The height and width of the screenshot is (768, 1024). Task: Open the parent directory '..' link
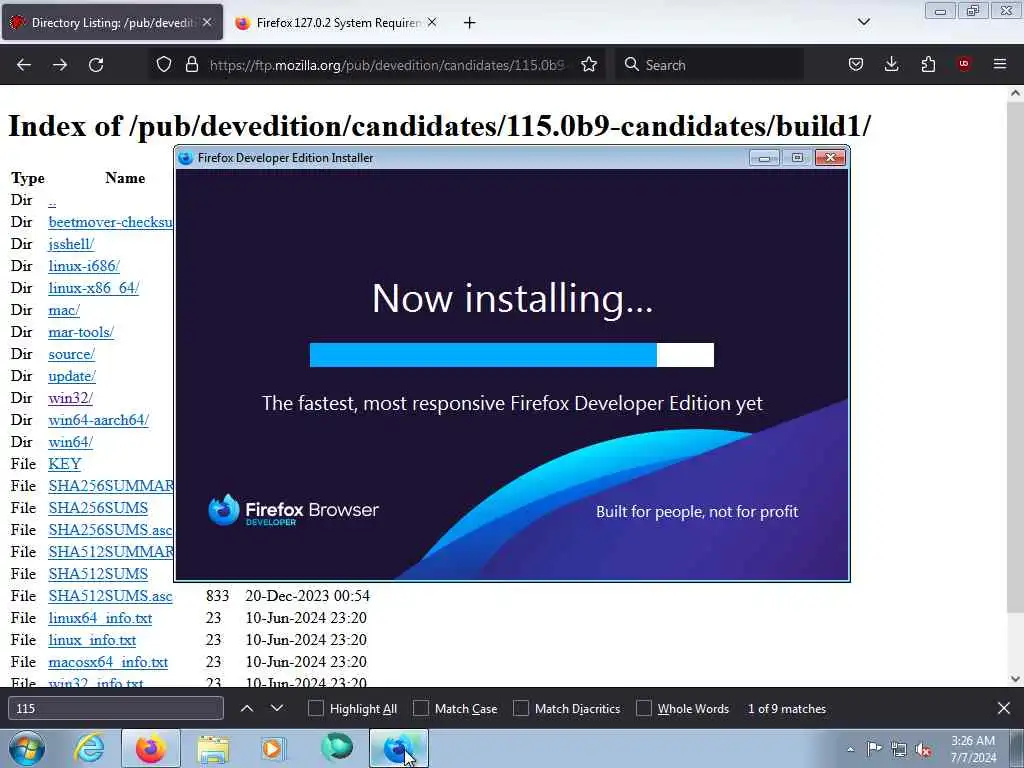52,200
